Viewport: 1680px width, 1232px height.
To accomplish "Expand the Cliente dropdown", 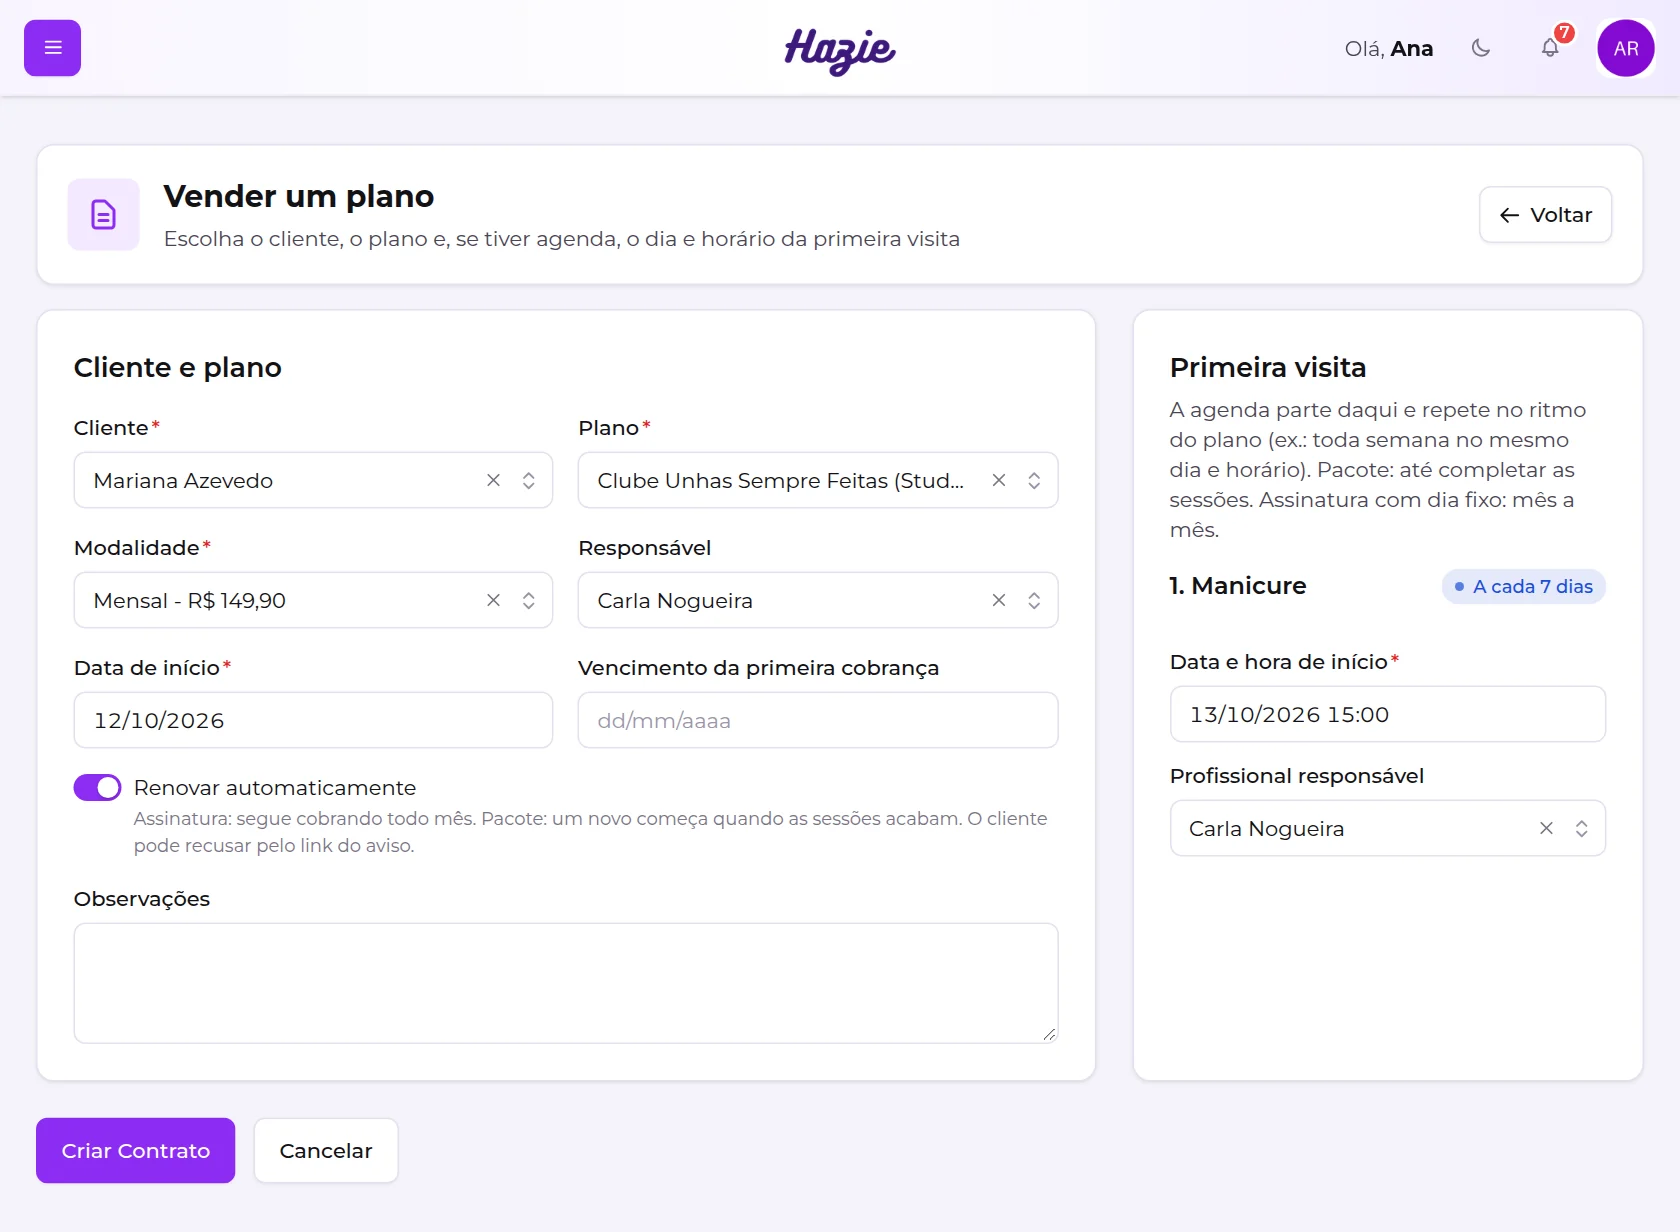I will 529,480.
